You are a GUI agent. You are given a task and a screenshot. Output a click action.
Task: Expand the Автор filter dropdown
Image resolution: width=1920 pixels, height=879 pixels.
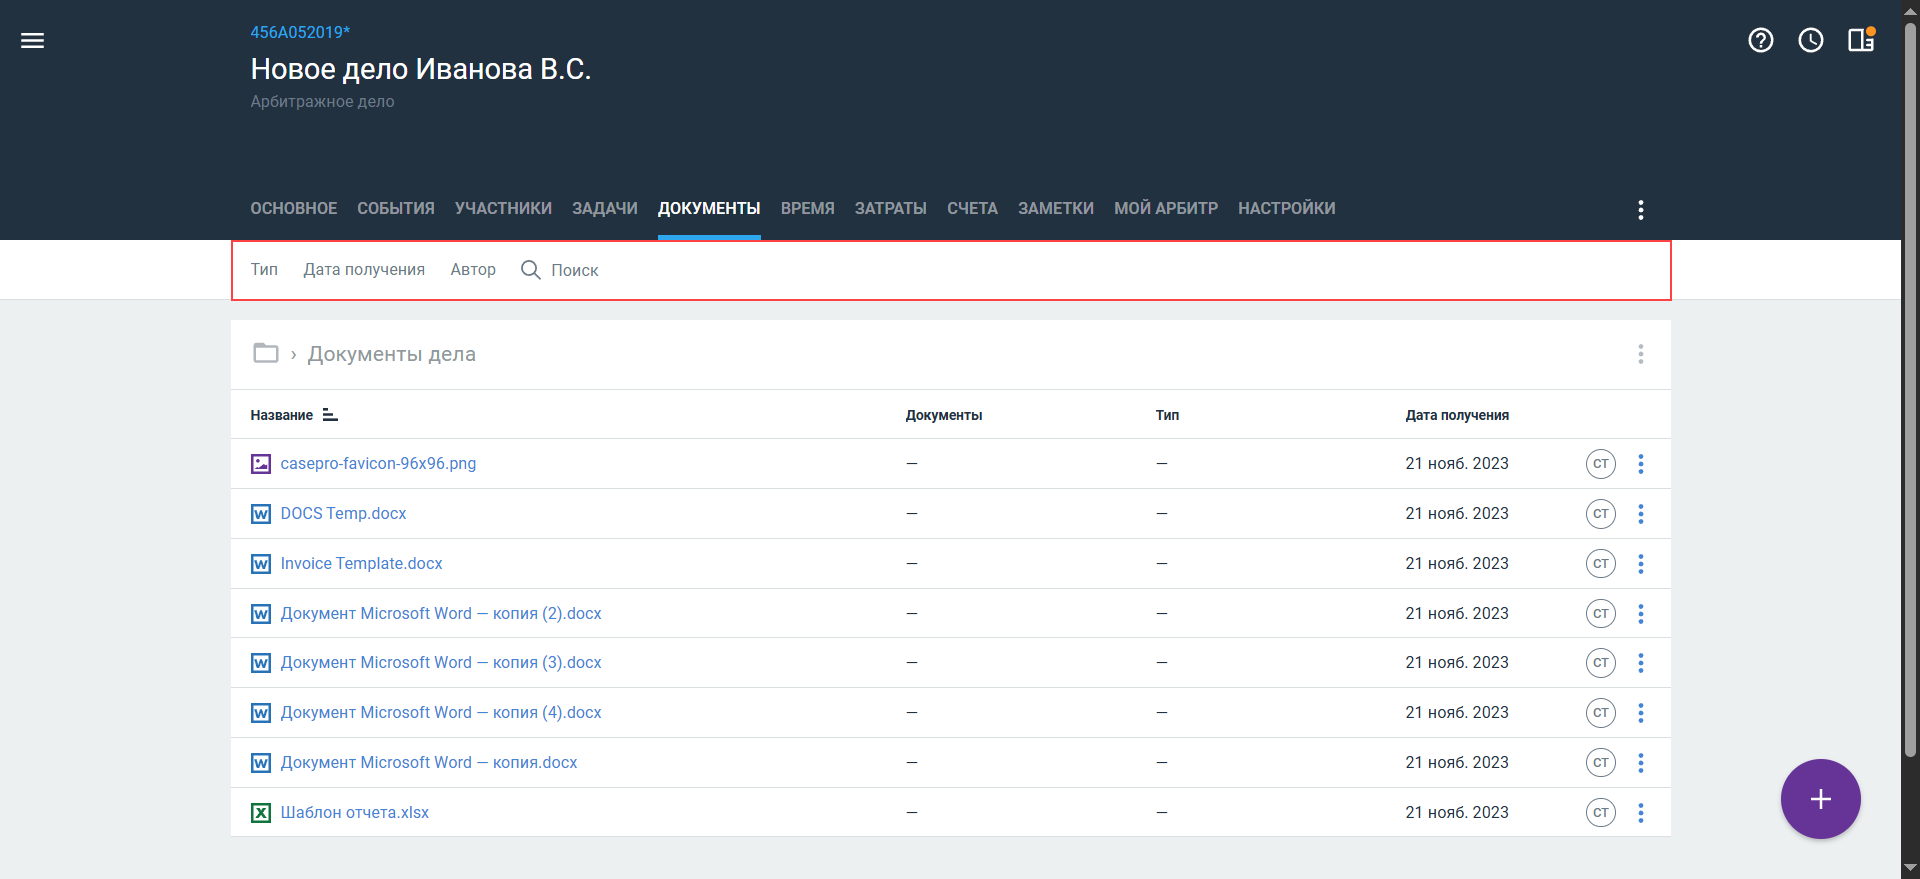[473, 270]
